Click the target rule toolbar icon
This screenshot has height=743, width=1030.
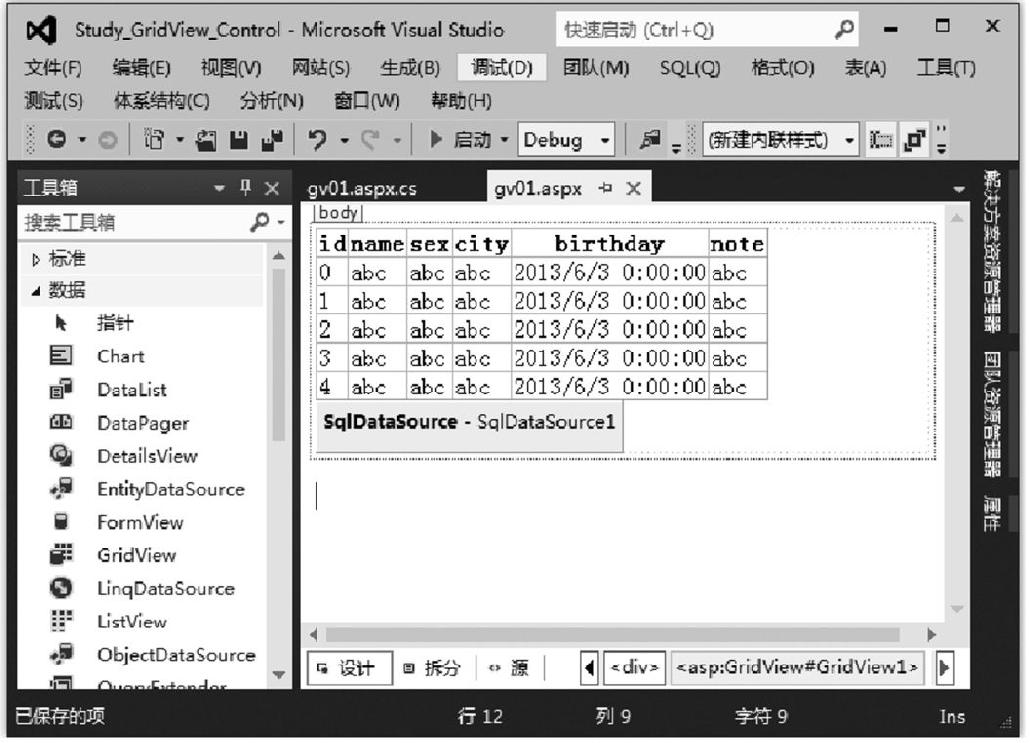tap(915, 140)
